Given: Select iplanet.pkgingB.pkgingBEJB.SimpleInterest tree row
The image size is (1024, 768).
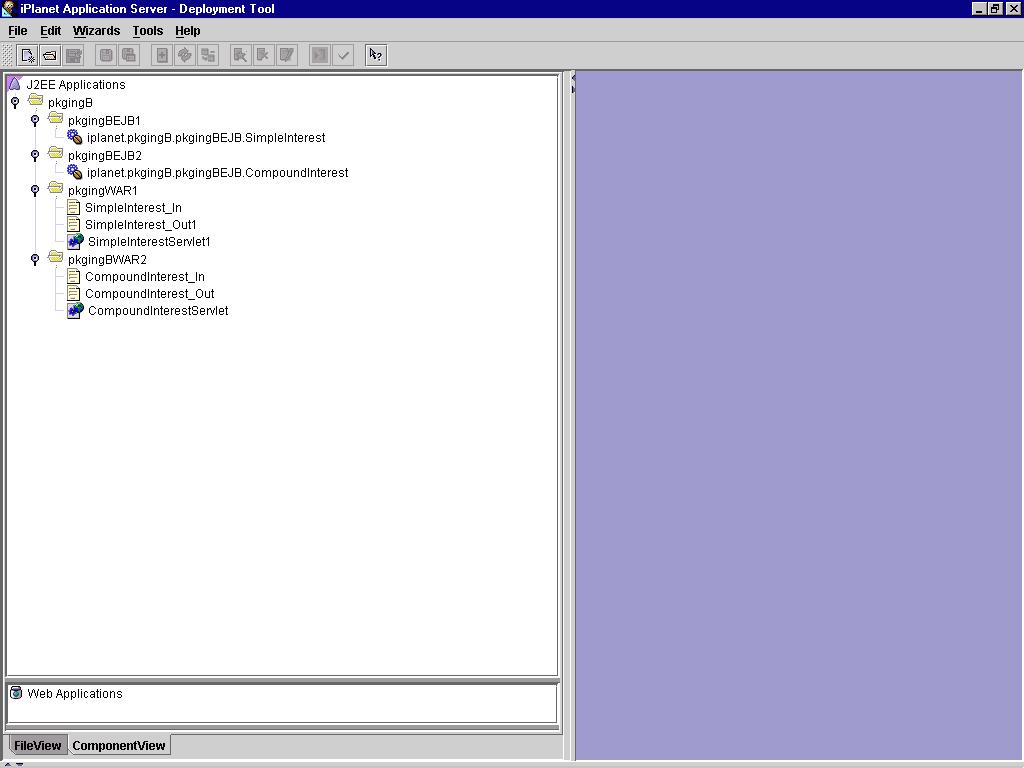Looking at the screenshot, I should click(x=206, y=138).
